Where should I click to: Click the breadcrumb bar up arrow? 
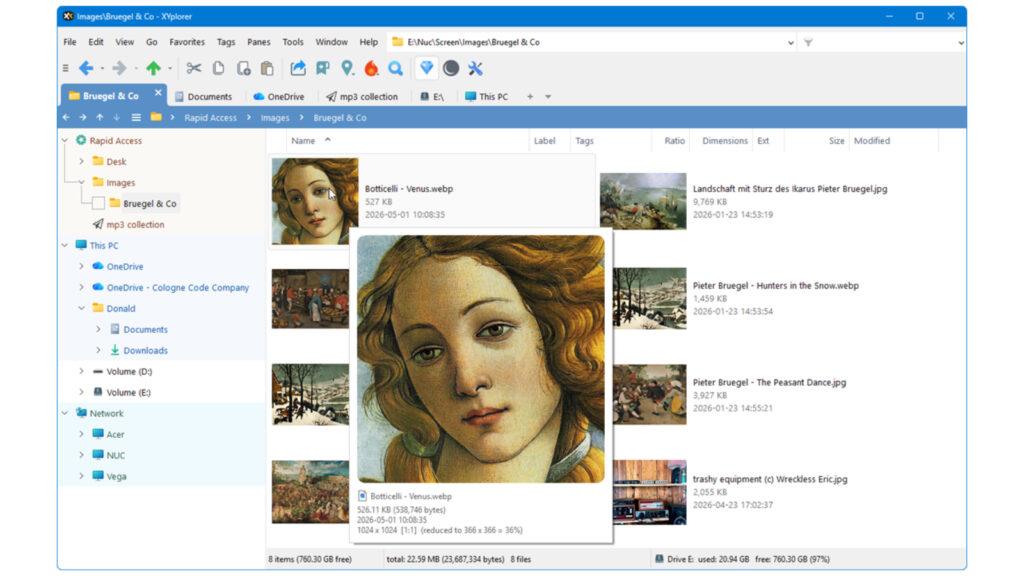coord(100,118)
